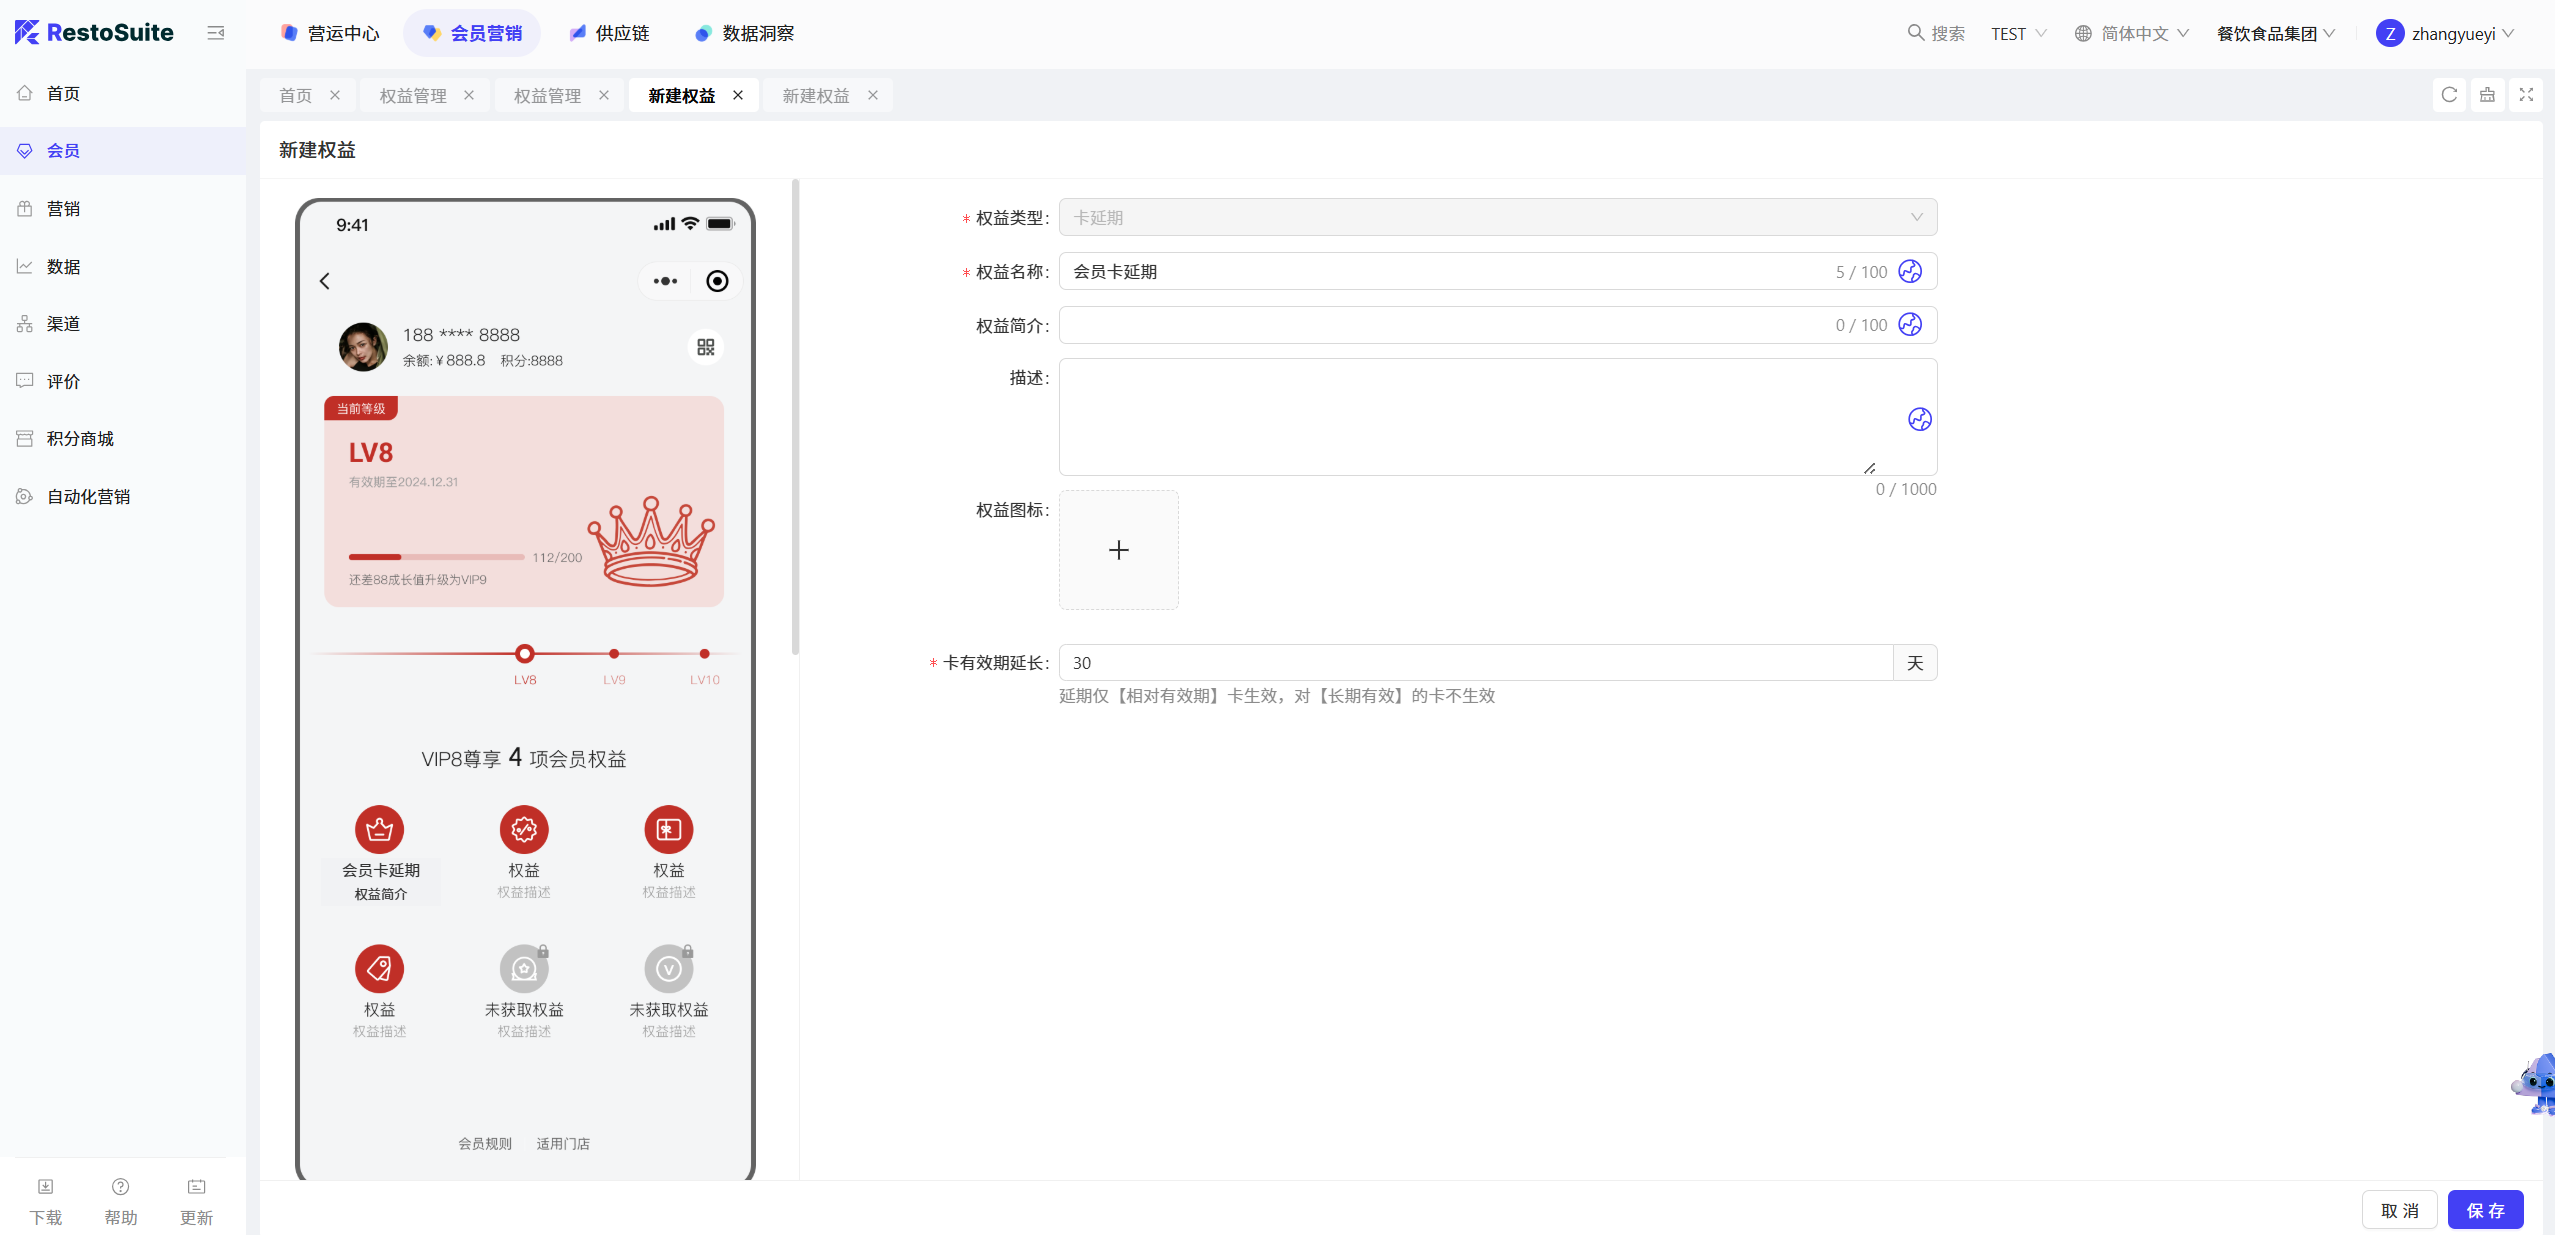Click translate icon in 权益名称 field
Viewport: 2555px width, 1235px height.
point(1910,271)
